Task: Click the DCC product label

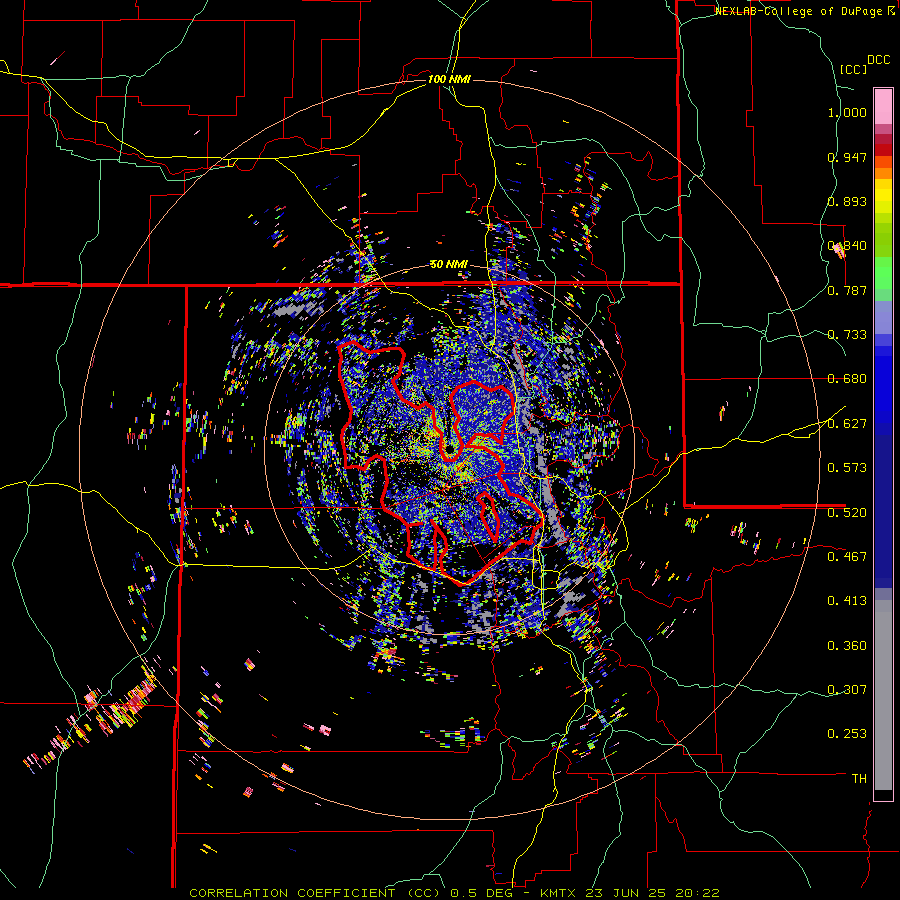Action: pos(878,60)
